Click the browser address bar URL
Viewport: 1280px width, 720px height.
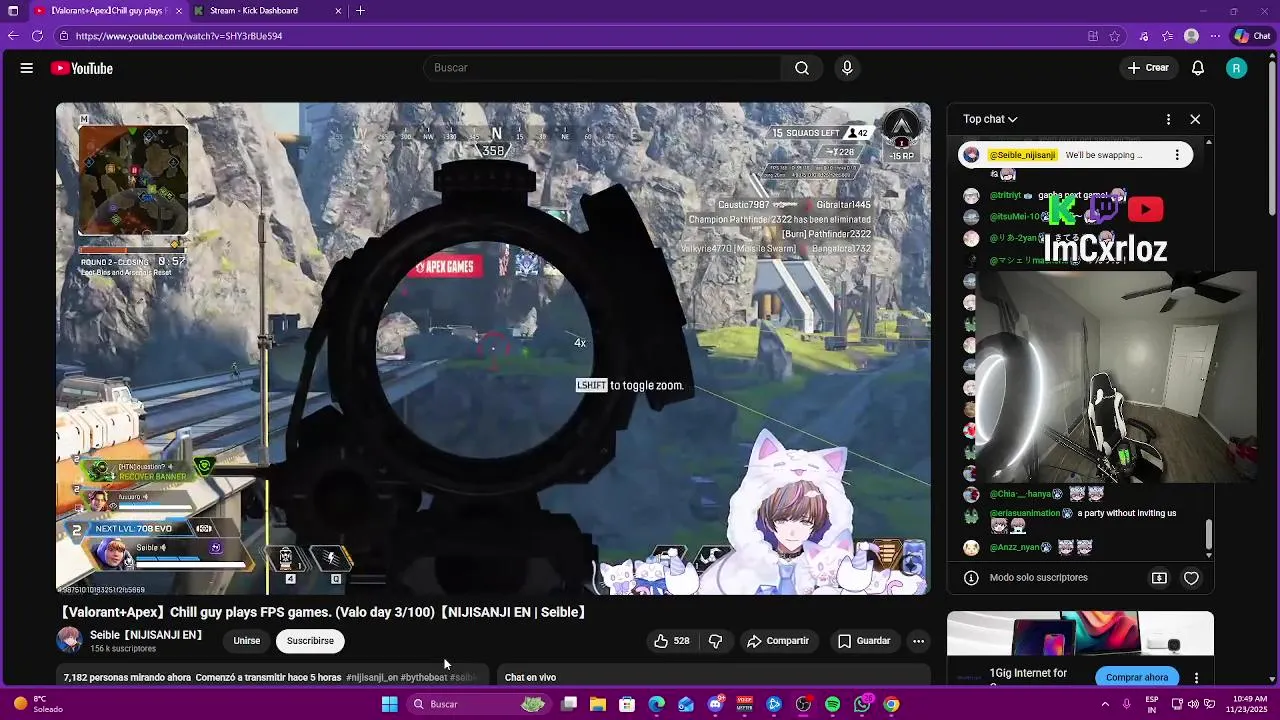[179, 36]
